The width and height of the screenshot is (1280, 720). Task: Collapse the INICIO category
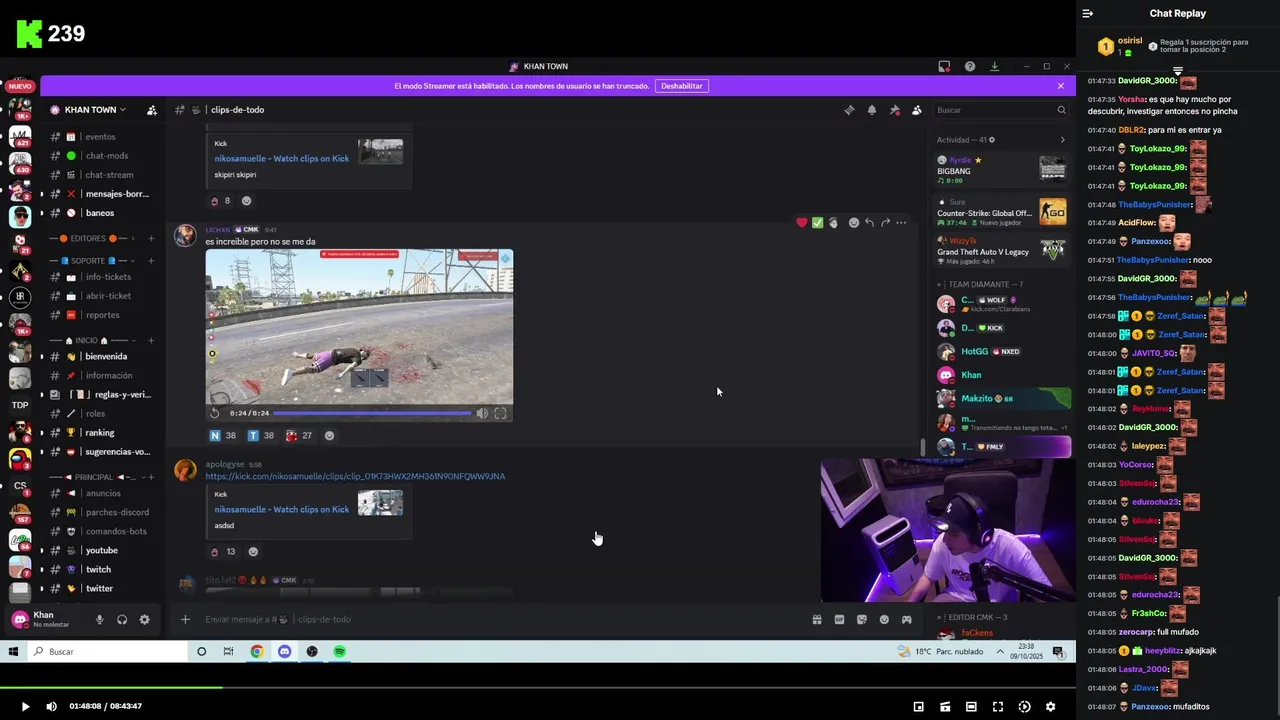pyautogui.click(x=91, y=341)
